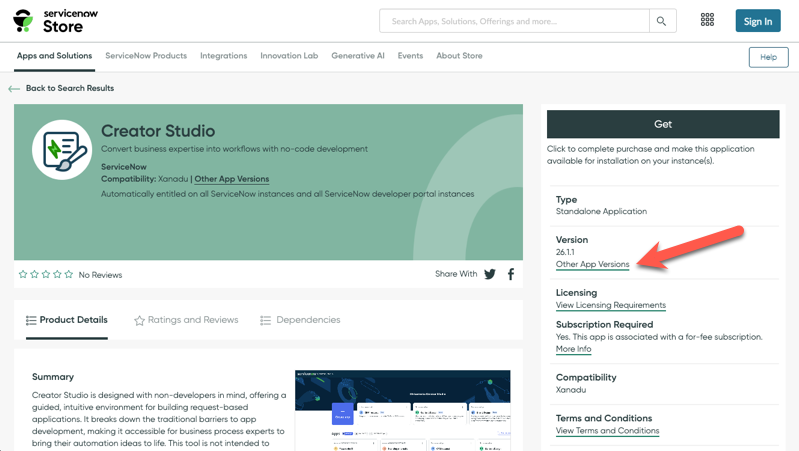Click the ServiceNow Store logo
Image resolution: width=799 pixels, height=451 pixels.
click(55, 21)
